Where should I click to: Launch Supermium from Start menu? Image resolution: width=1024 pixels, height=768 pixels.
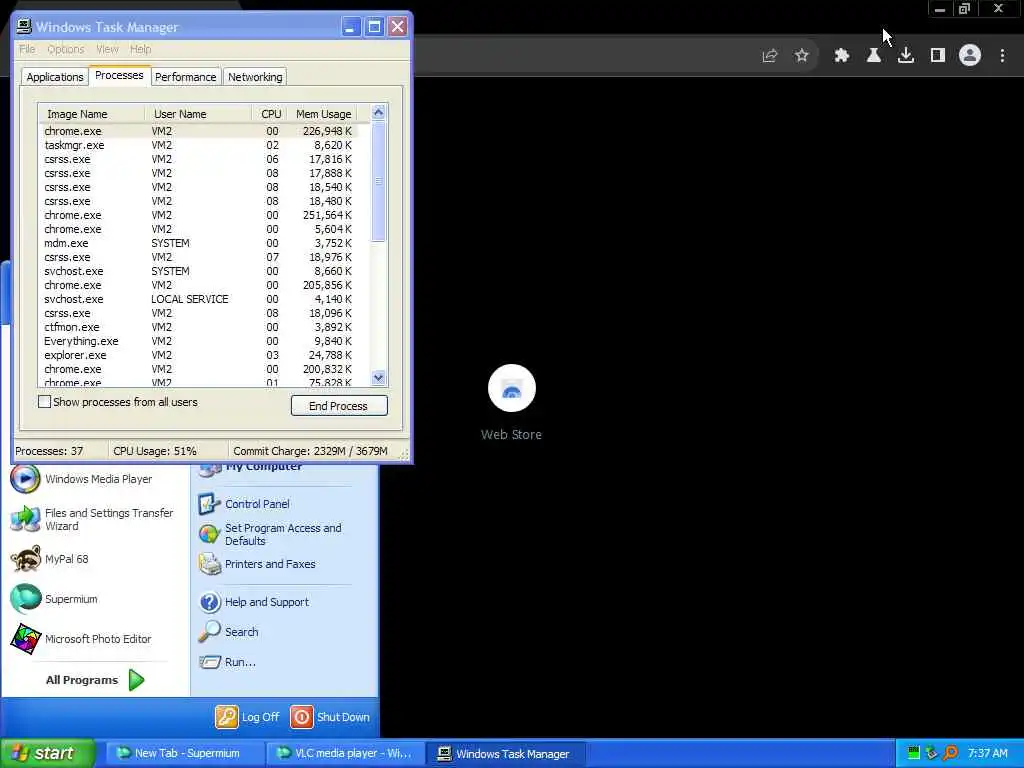pos(54,599)
